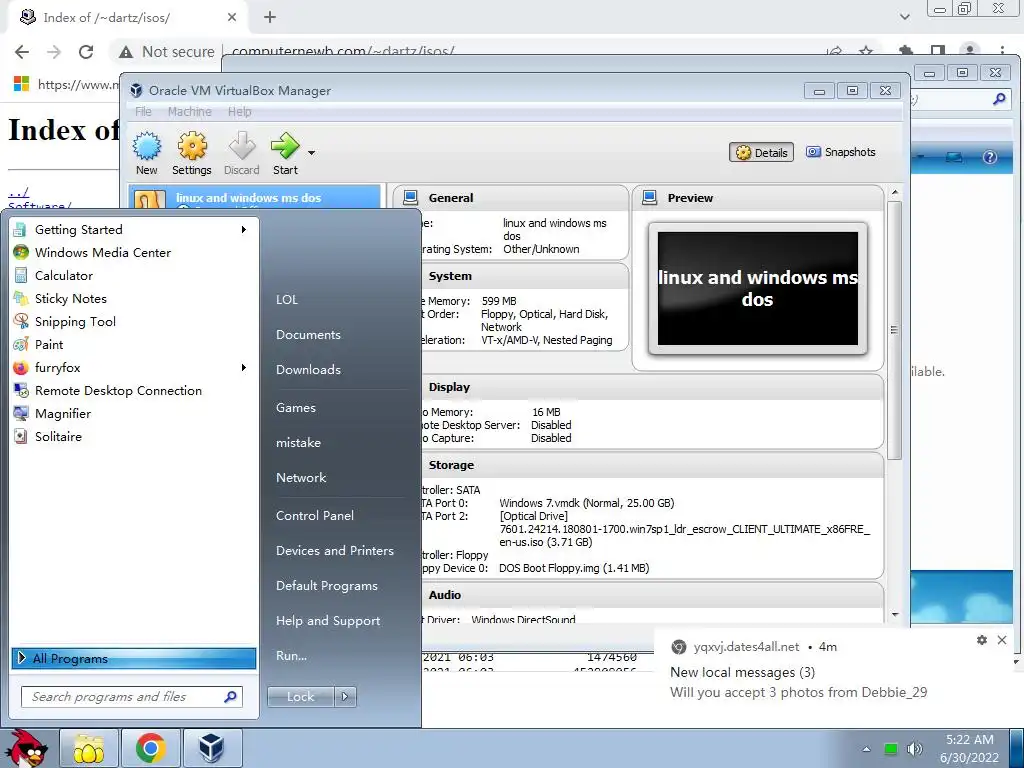1024x768 pixels.
Task: Launch Paint from Start menu
Action: click(131, 344)
